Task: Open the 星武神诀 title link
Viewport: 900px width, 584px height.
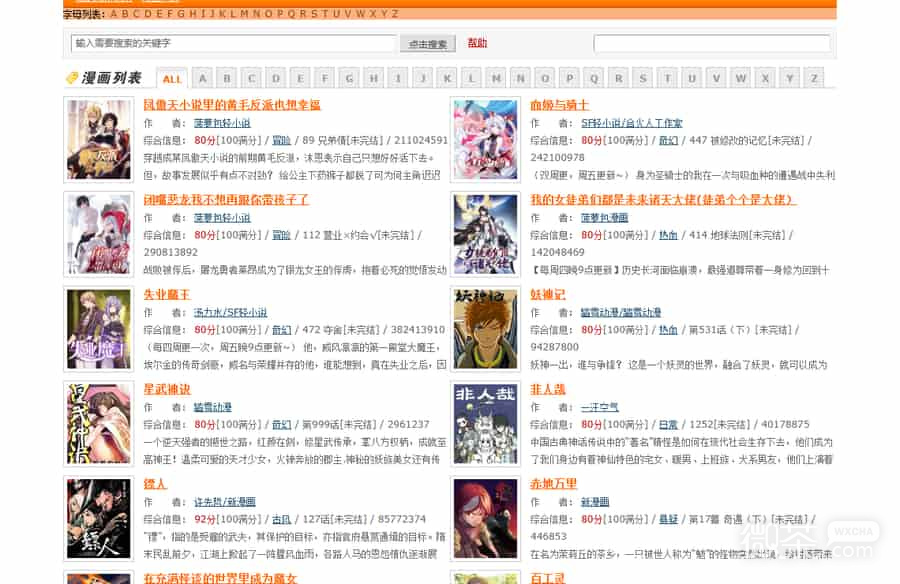Action: coord(166,389)
